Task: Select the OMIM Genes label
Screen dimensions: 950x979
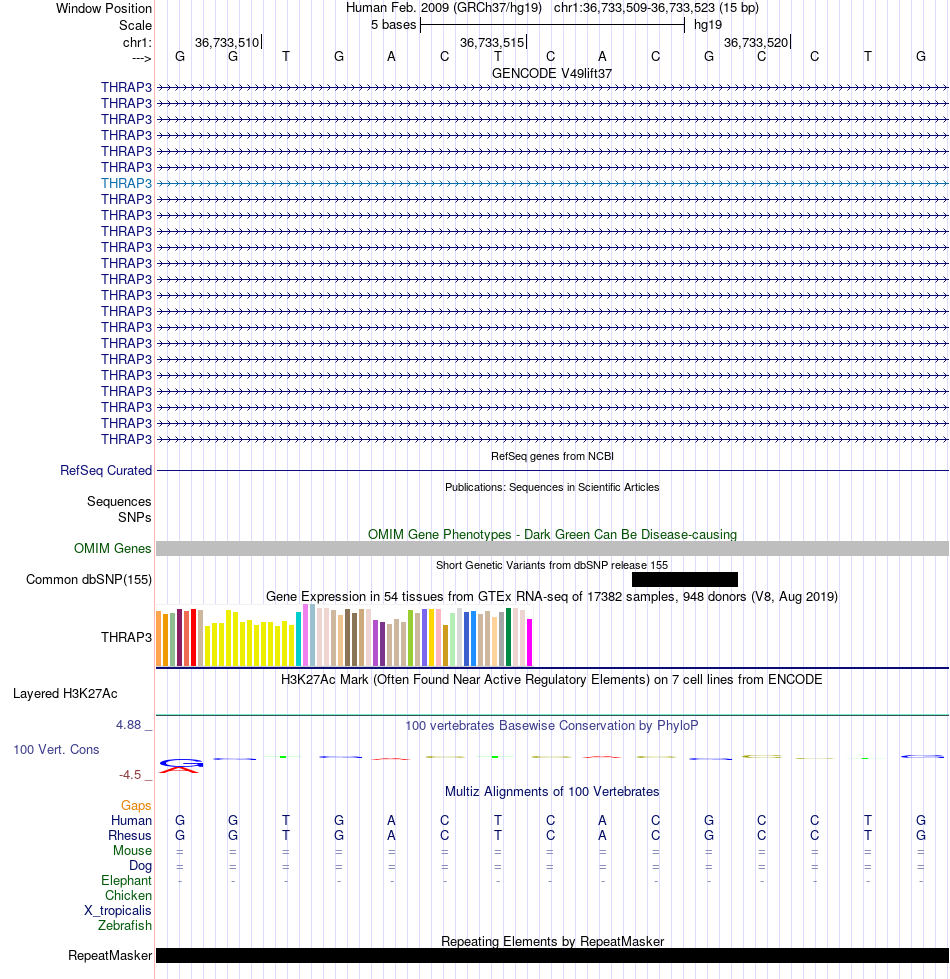Action: [112, 548]
